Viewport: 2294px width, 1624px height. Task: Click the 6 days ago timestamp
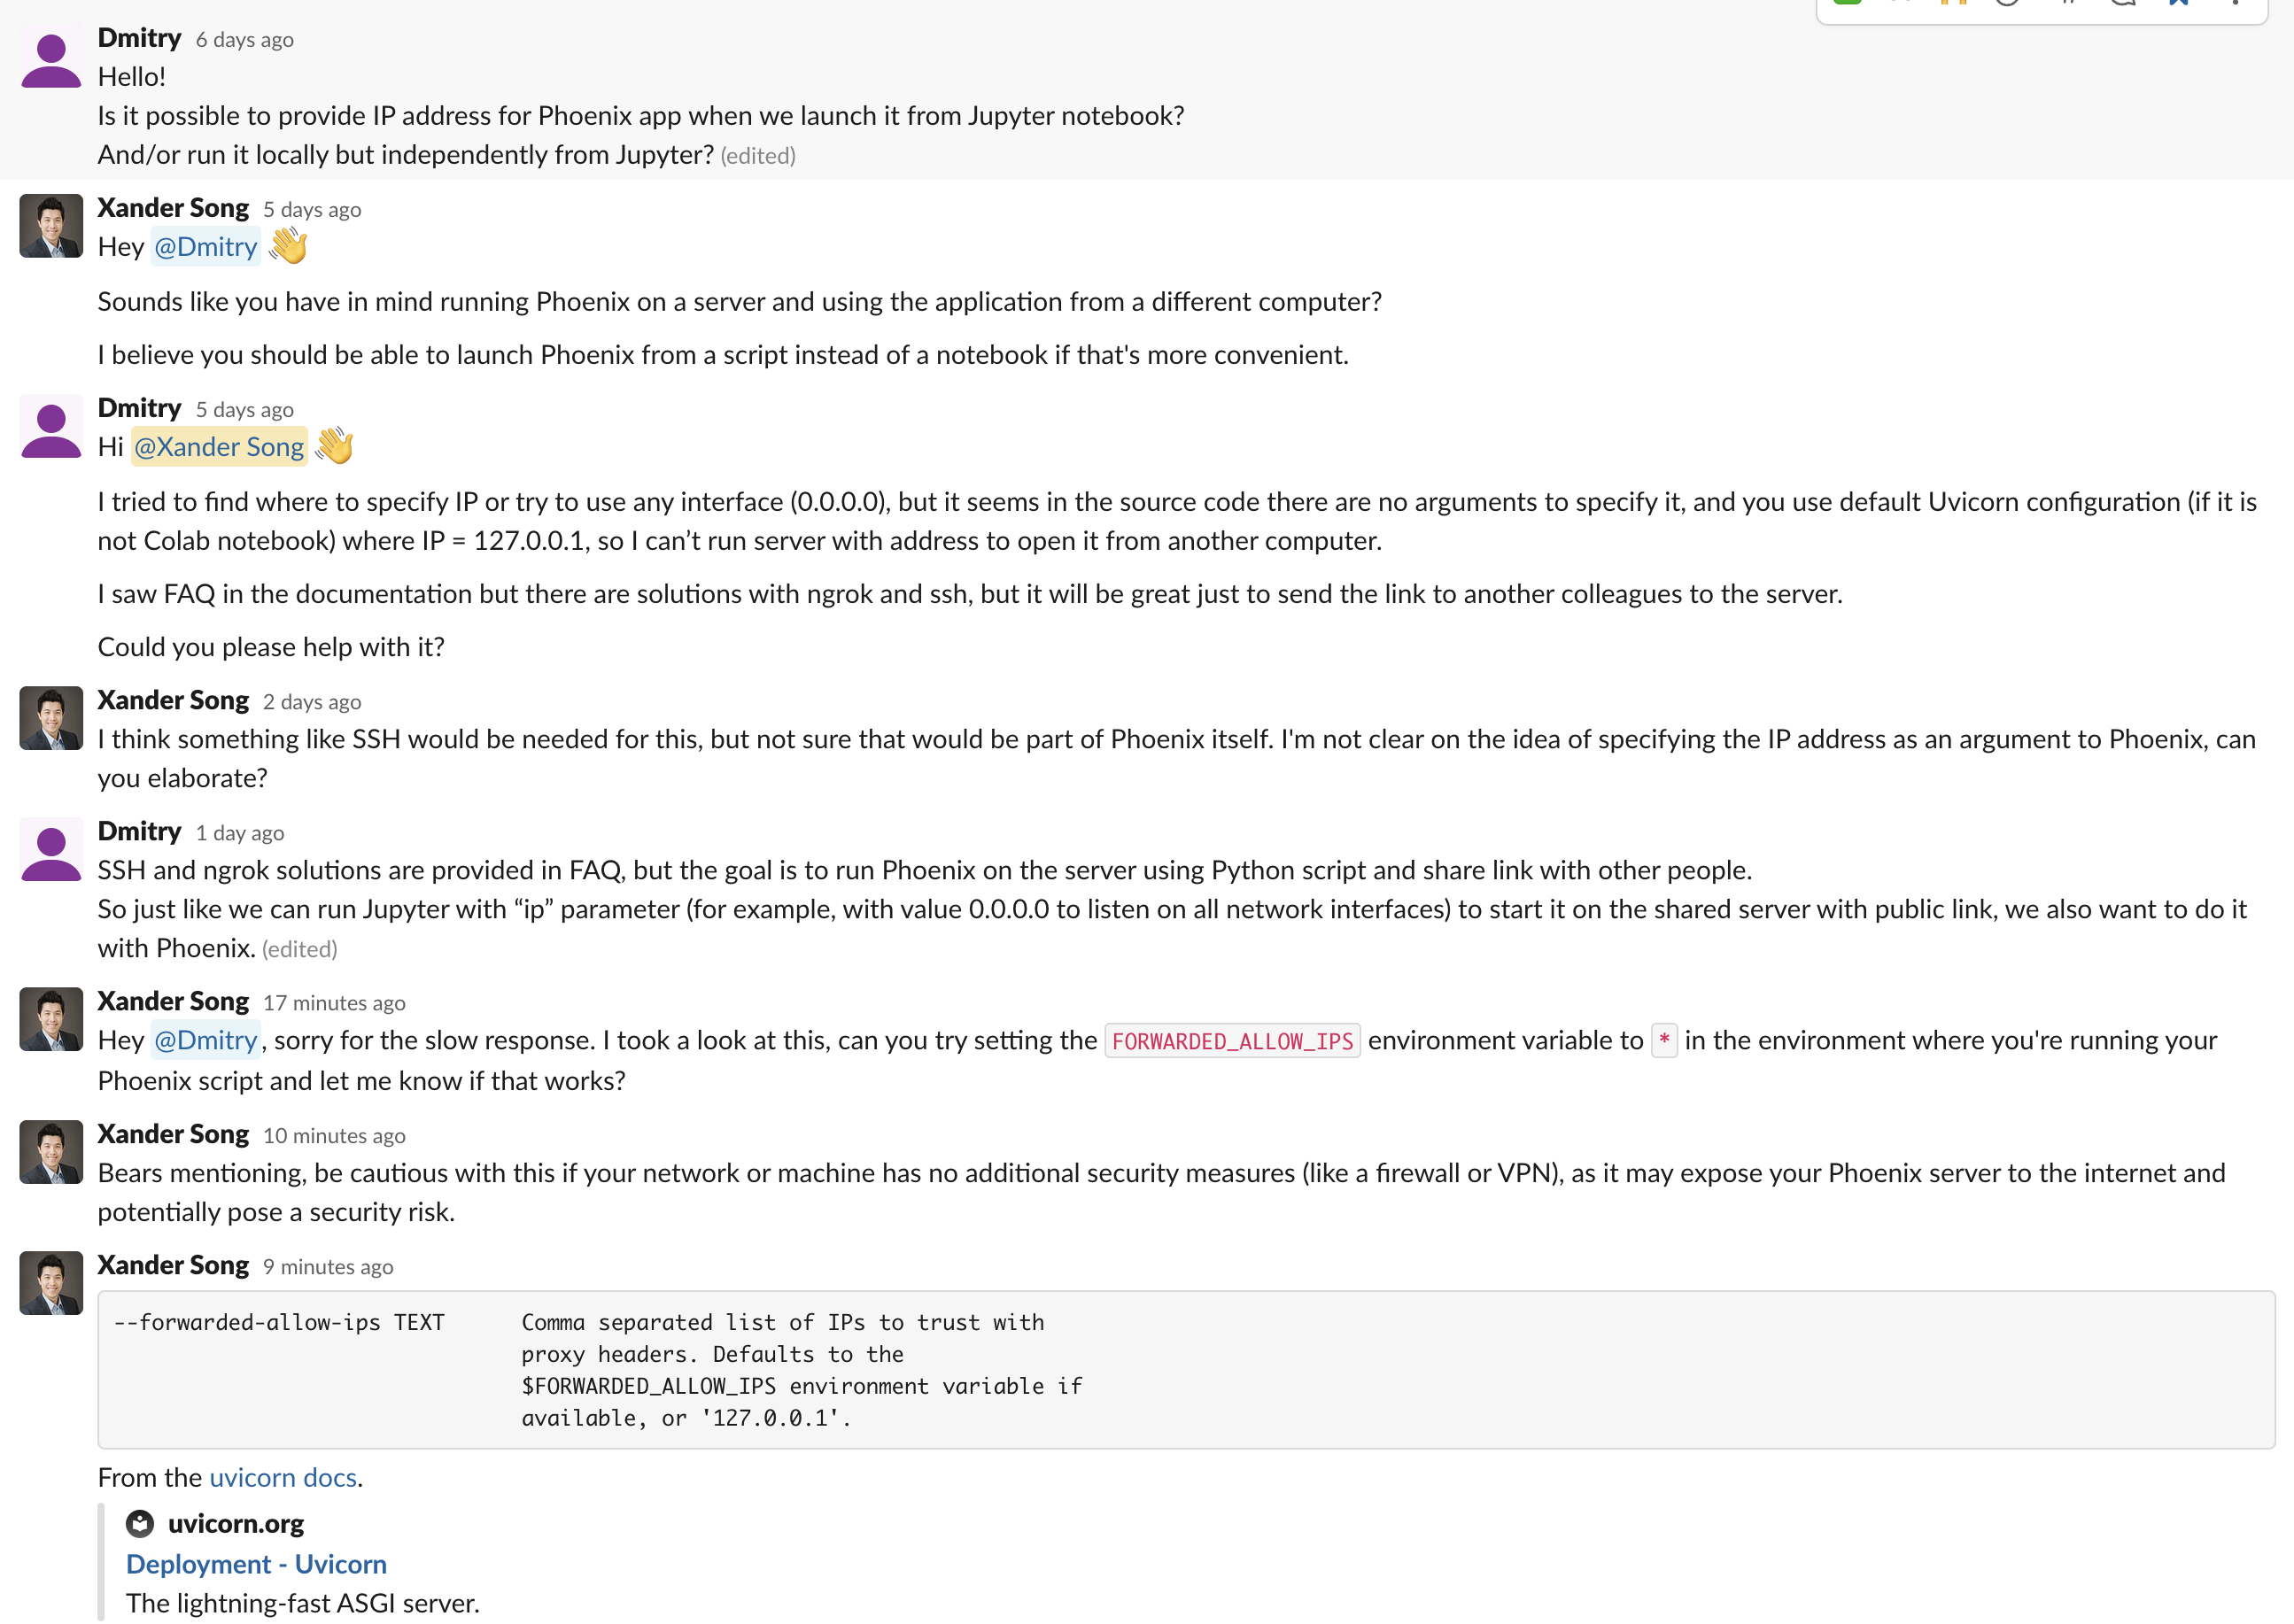(x=243, y=39)
